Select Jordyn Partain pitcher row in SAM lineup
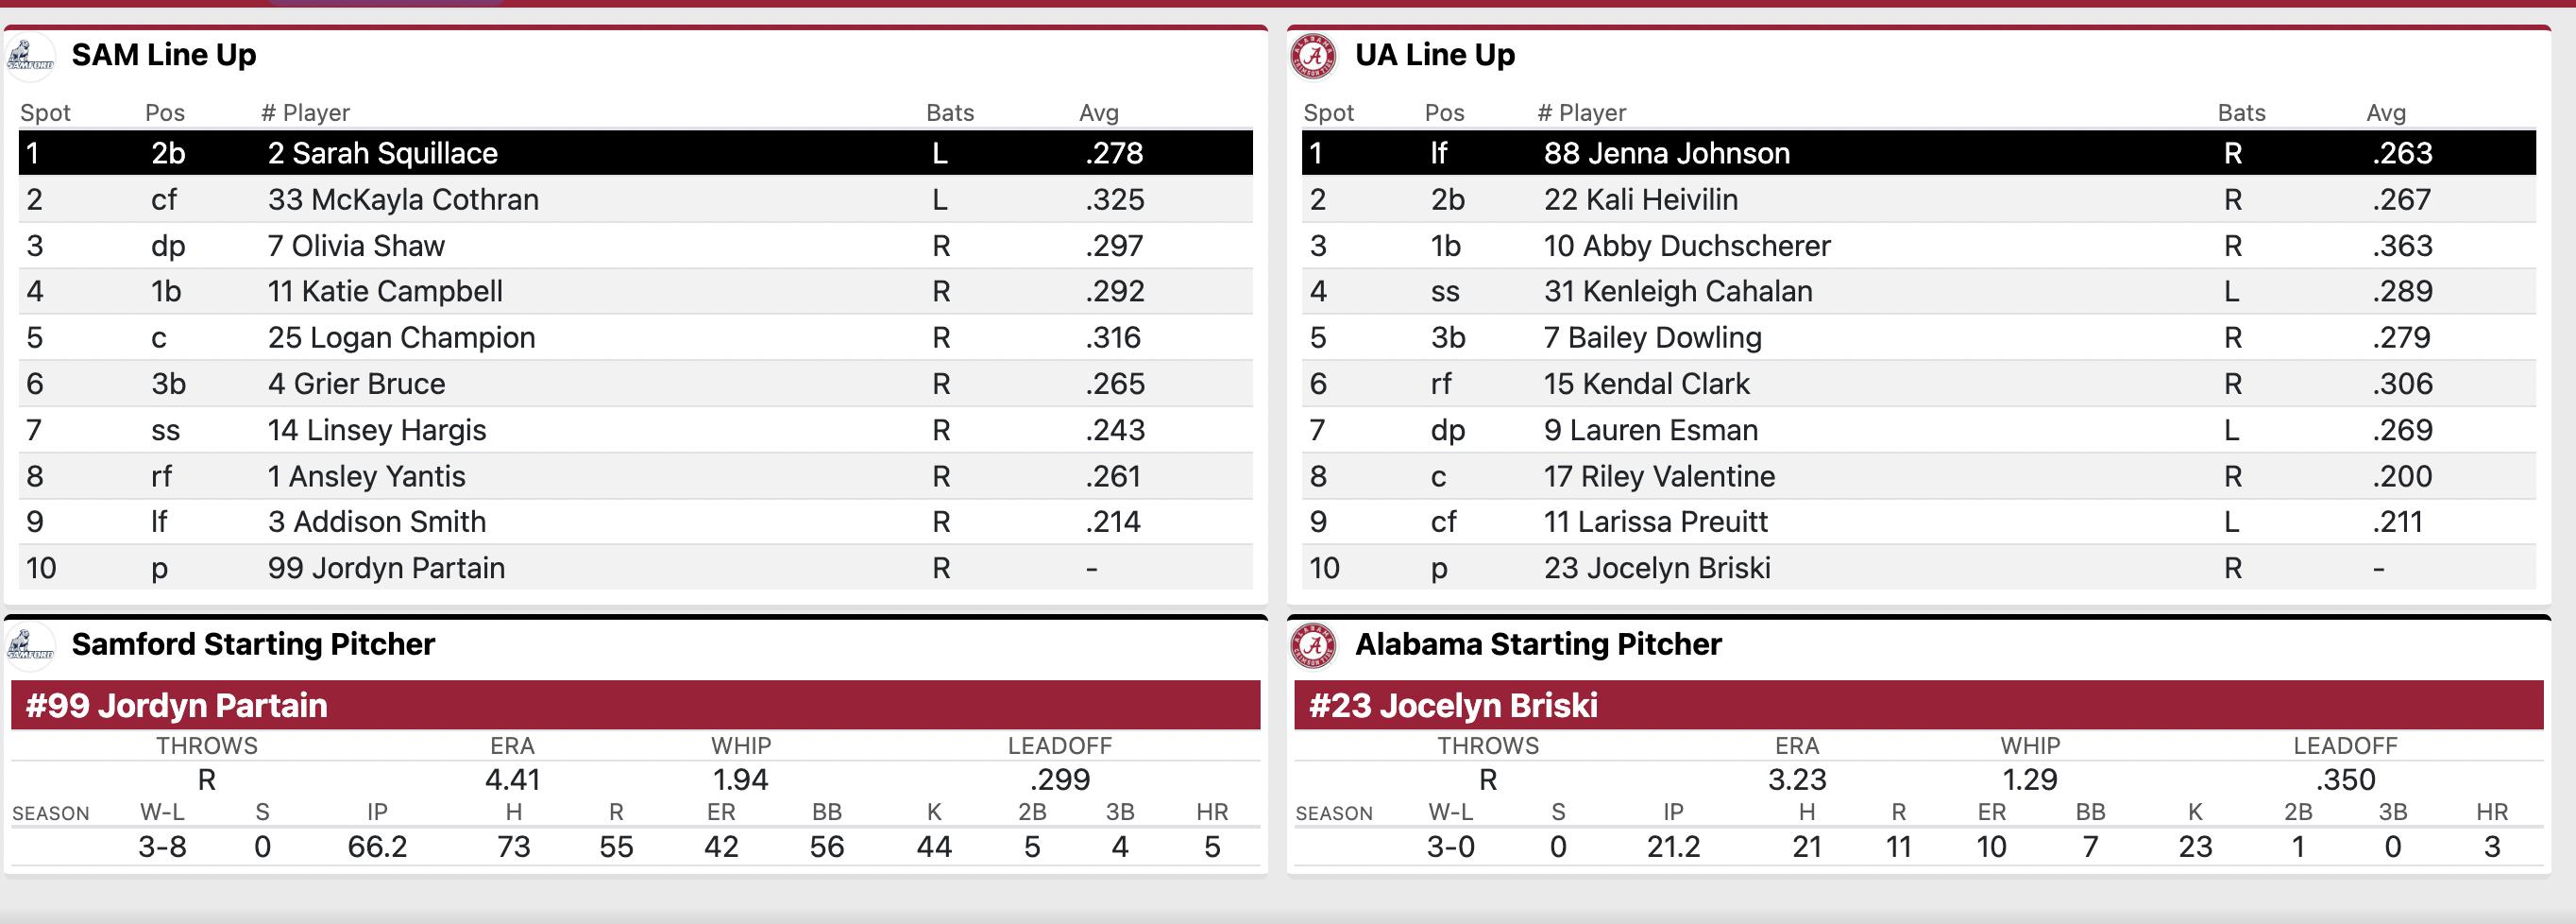Image resolution: width=2576 pixels, height=924 pixels. [635, 568]
